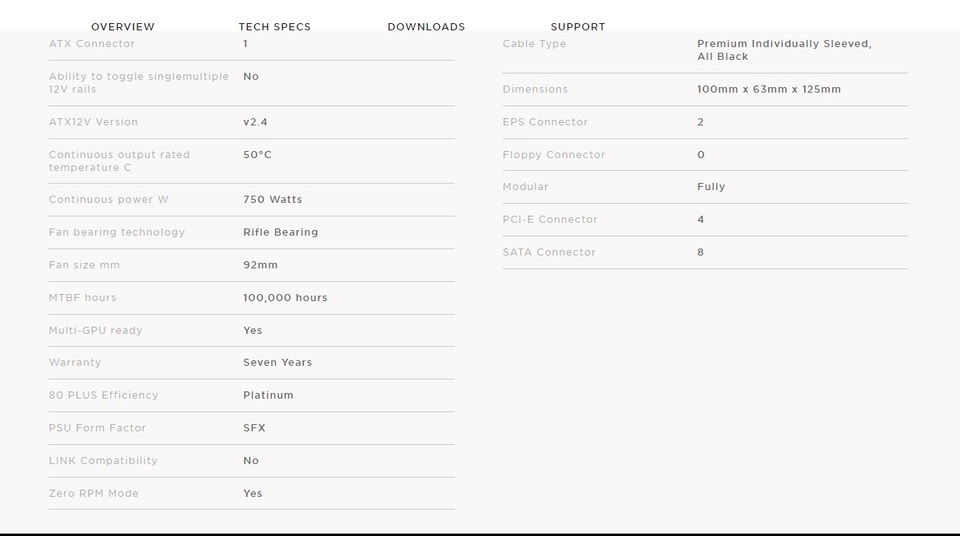Go to the Downloads tab
The image size is (960, 536).
pos(426,26)
